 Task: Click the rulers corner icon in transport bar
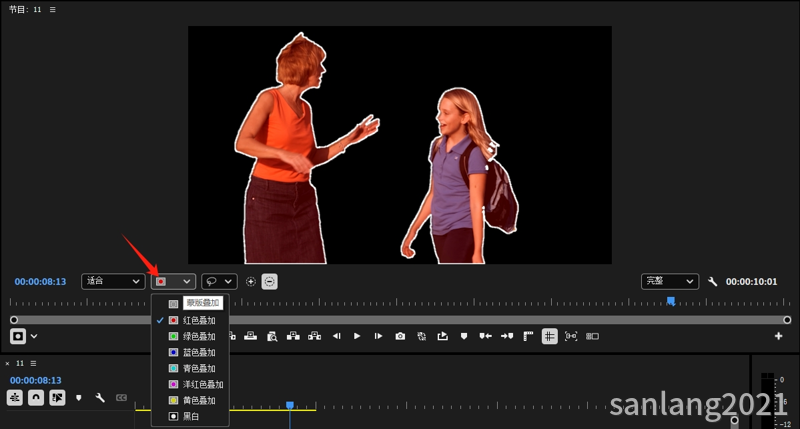528,336
